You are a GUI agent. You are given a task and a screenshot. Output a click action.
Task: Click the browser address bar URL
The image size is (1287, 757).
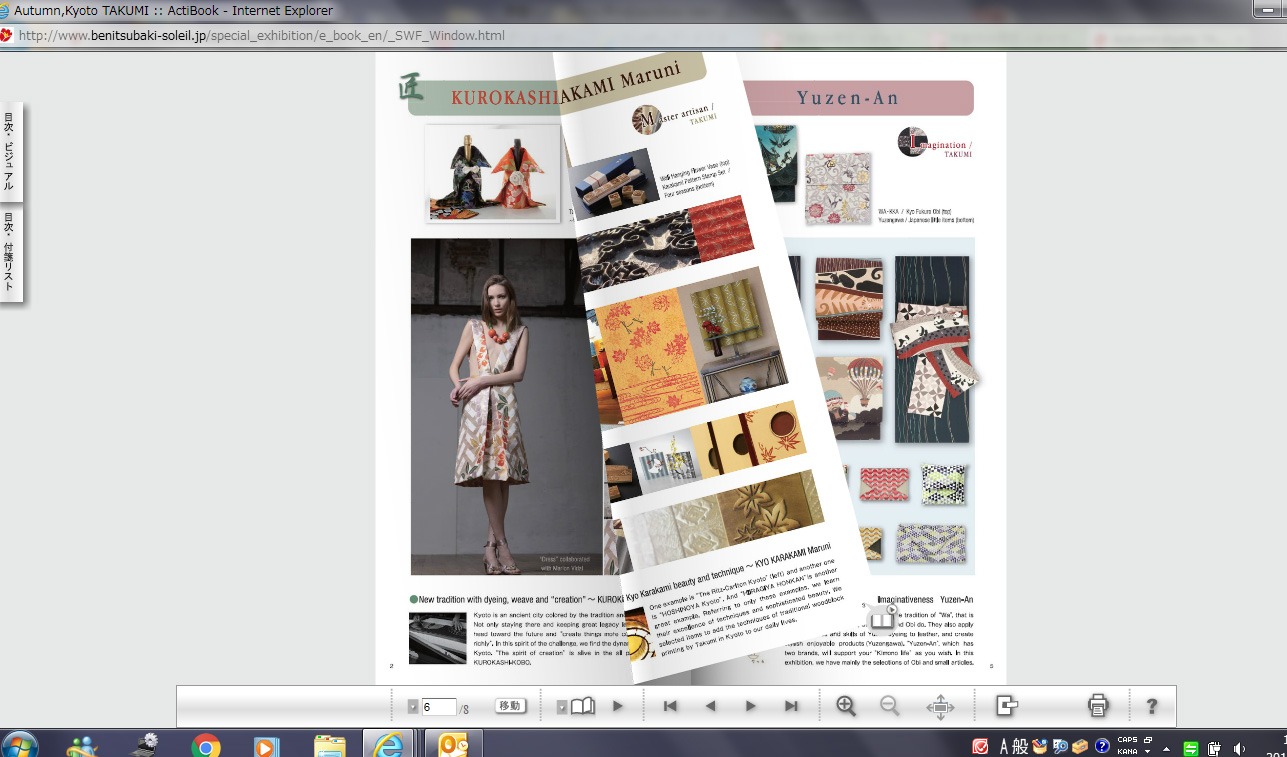[262, 35]
